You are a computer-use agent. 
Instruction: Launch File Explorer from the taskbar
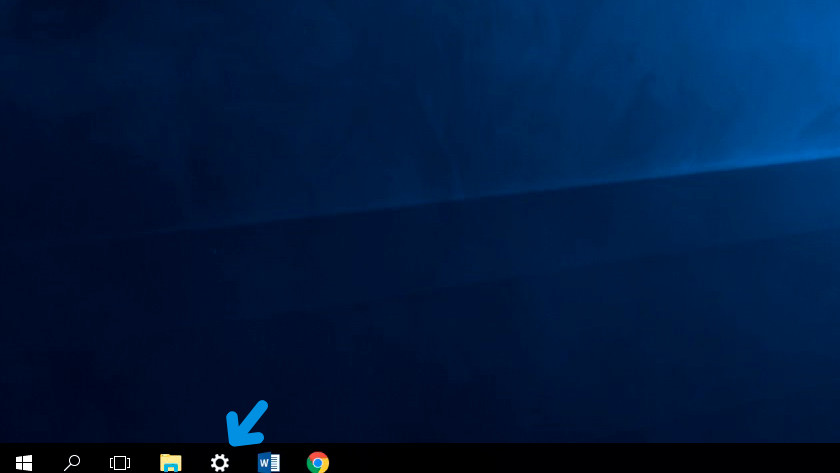coord(171,462)
